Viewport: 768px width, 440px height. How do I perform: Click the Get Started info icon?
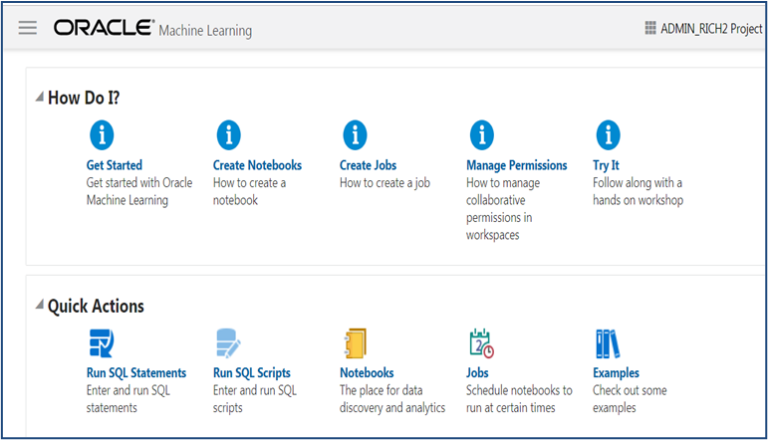[102, 134]
